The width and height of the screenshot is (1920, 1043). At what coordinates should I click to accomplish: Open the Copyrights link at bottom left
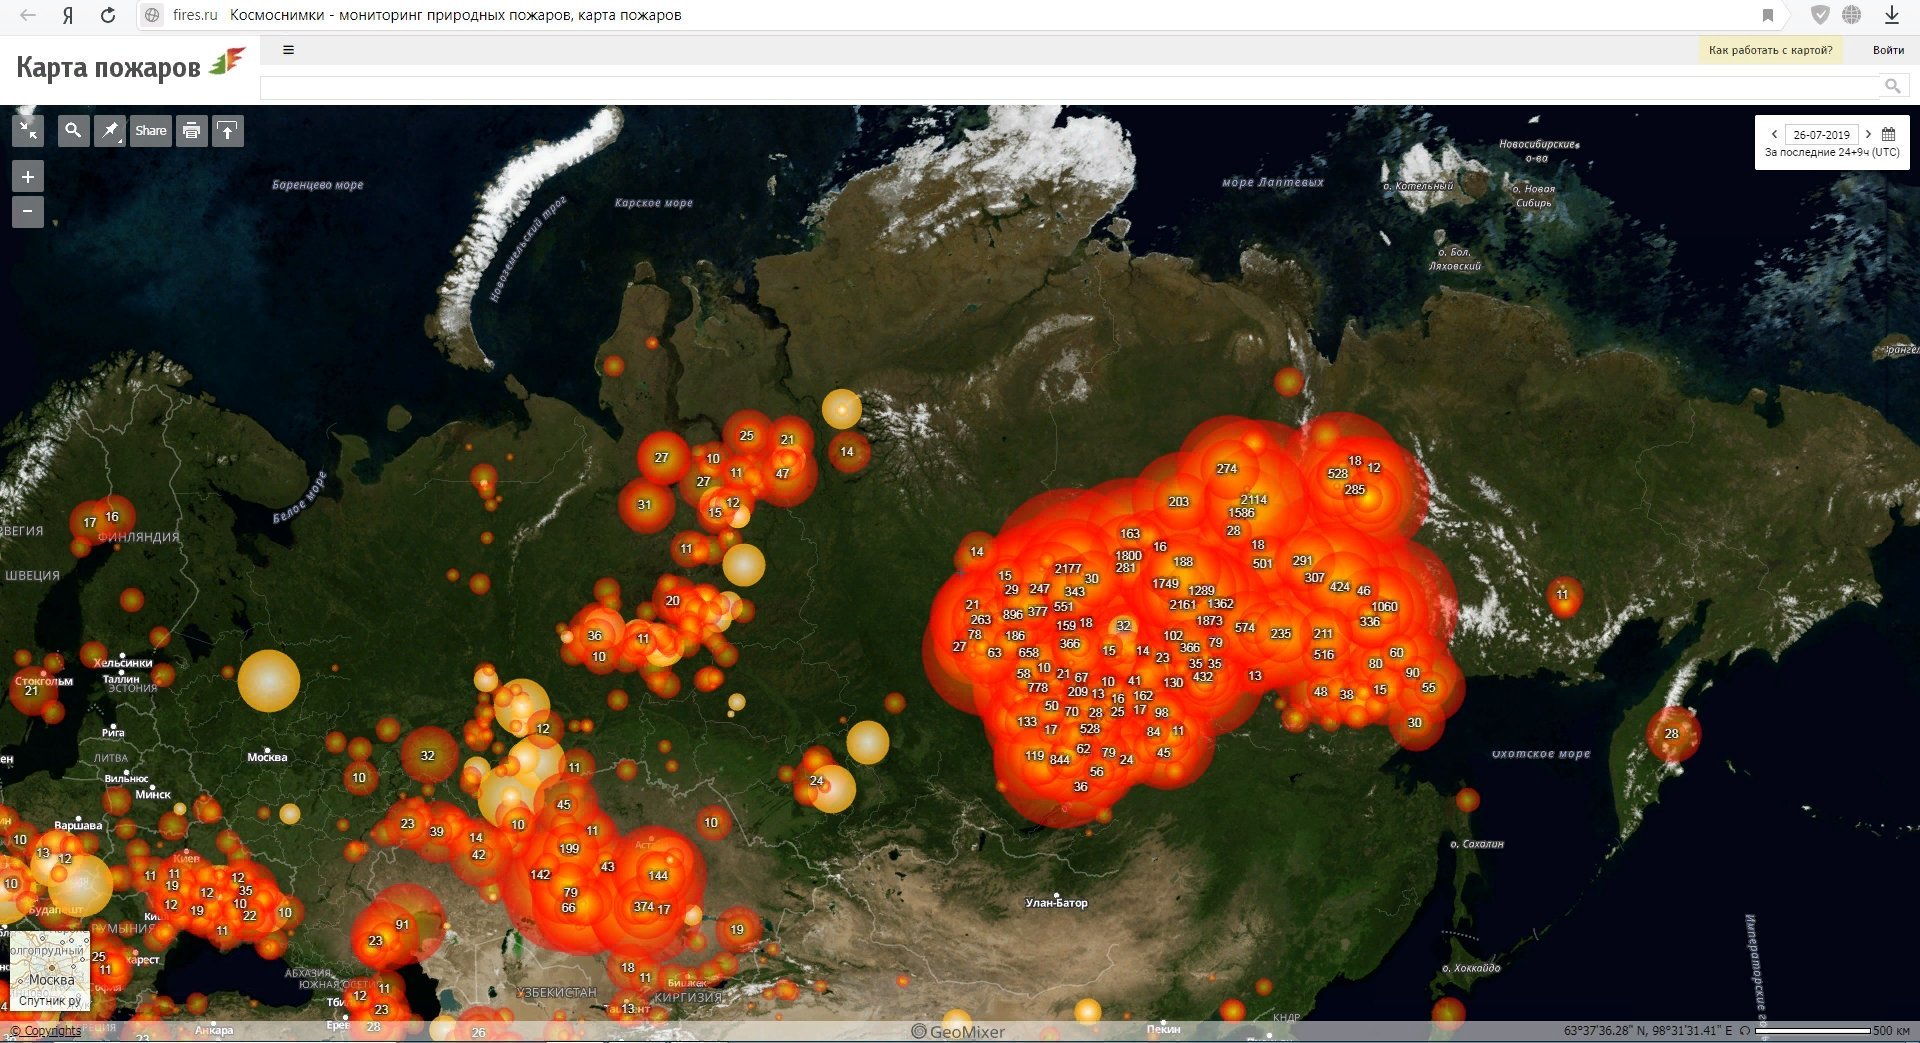(46, 1031)
